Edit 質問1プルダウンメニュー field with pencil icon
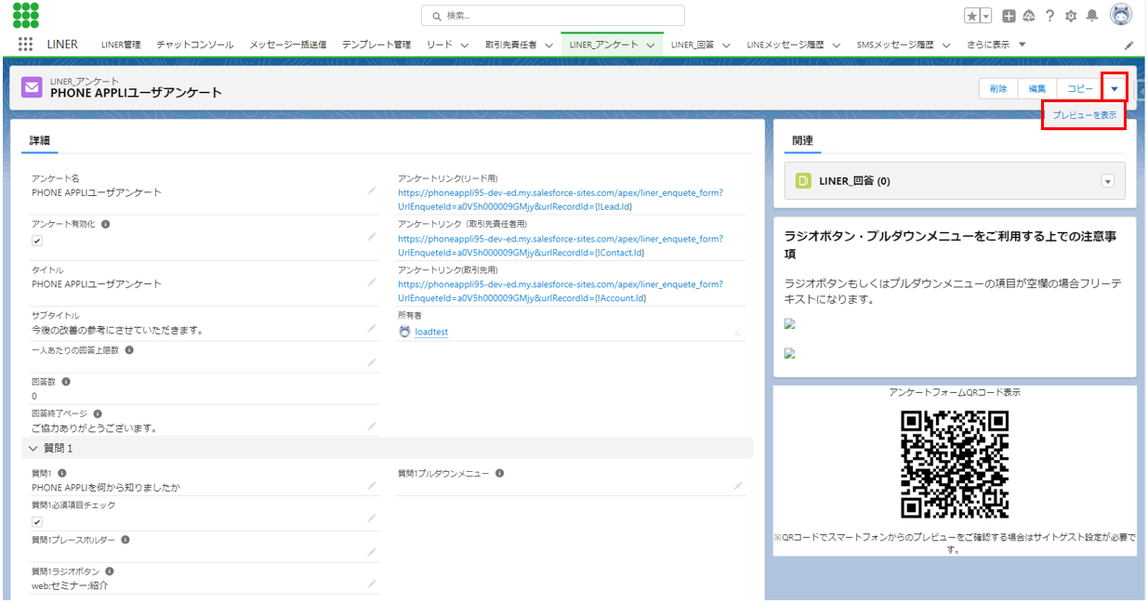 click(x=738, y=485)
